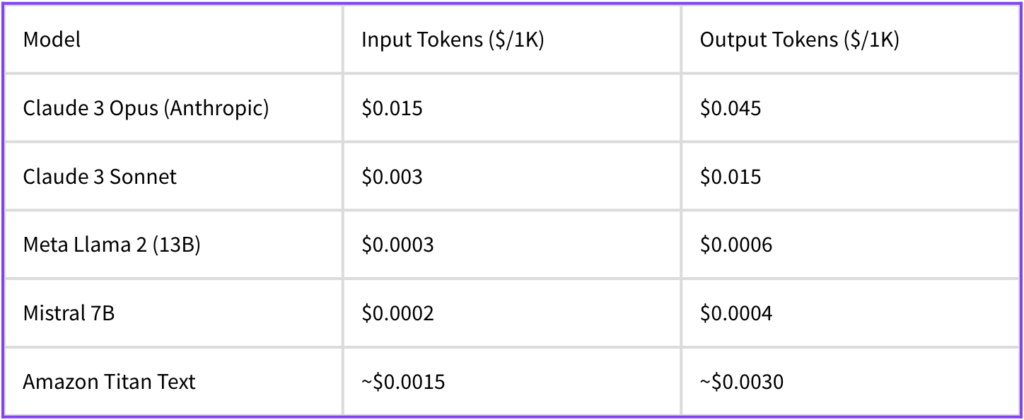Select the Output Tokens ($/1K) header cell
The height and width of the screenshot is (420, 1024).
pyautogui.click(x=798, y=40)
